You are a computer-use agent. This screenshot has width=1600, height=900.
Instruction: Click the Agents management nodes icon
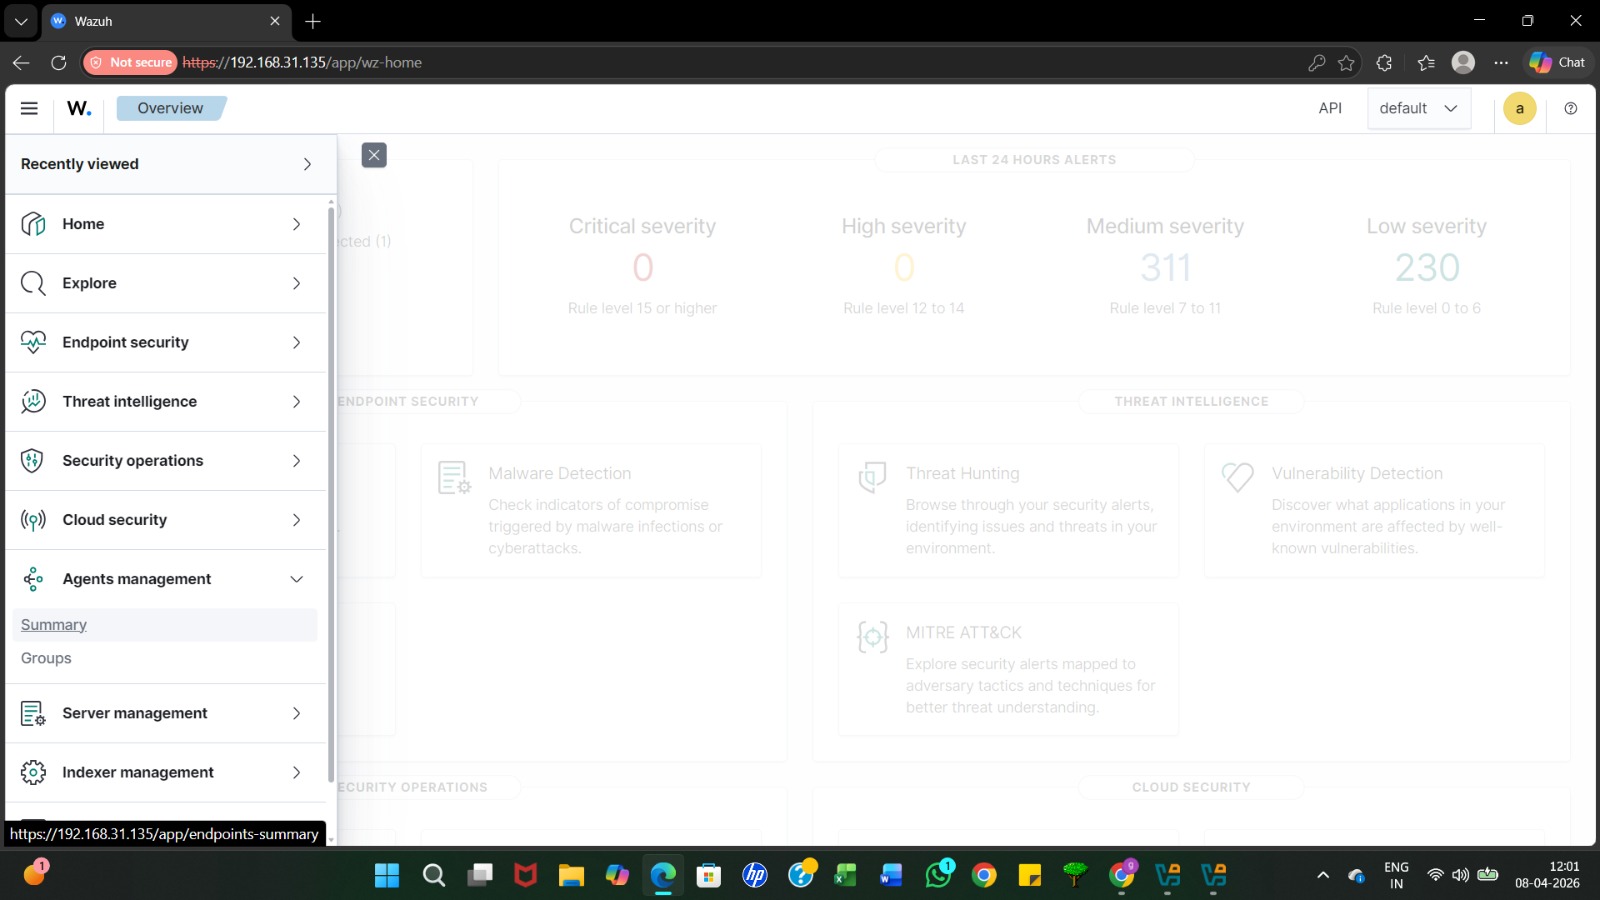(x=33, y=579)
